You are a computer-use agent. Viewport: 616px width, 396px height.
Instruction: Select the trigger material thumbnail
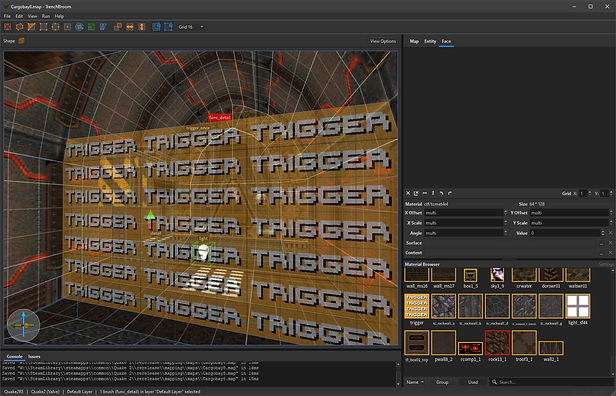[416, 306]
